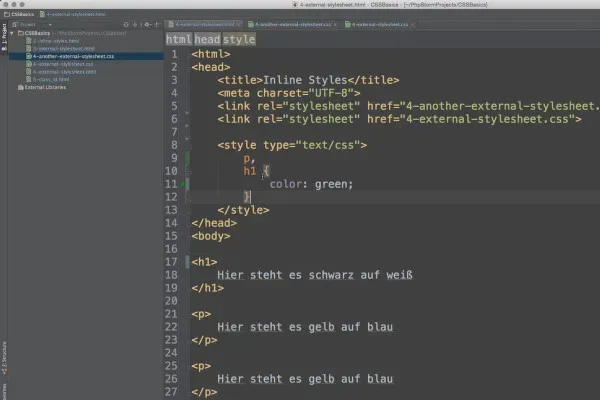The width and height of the screenshot is (600, 400).
Task: Collapse the CSSBasics project root node
Action: [x=12, y=33]
